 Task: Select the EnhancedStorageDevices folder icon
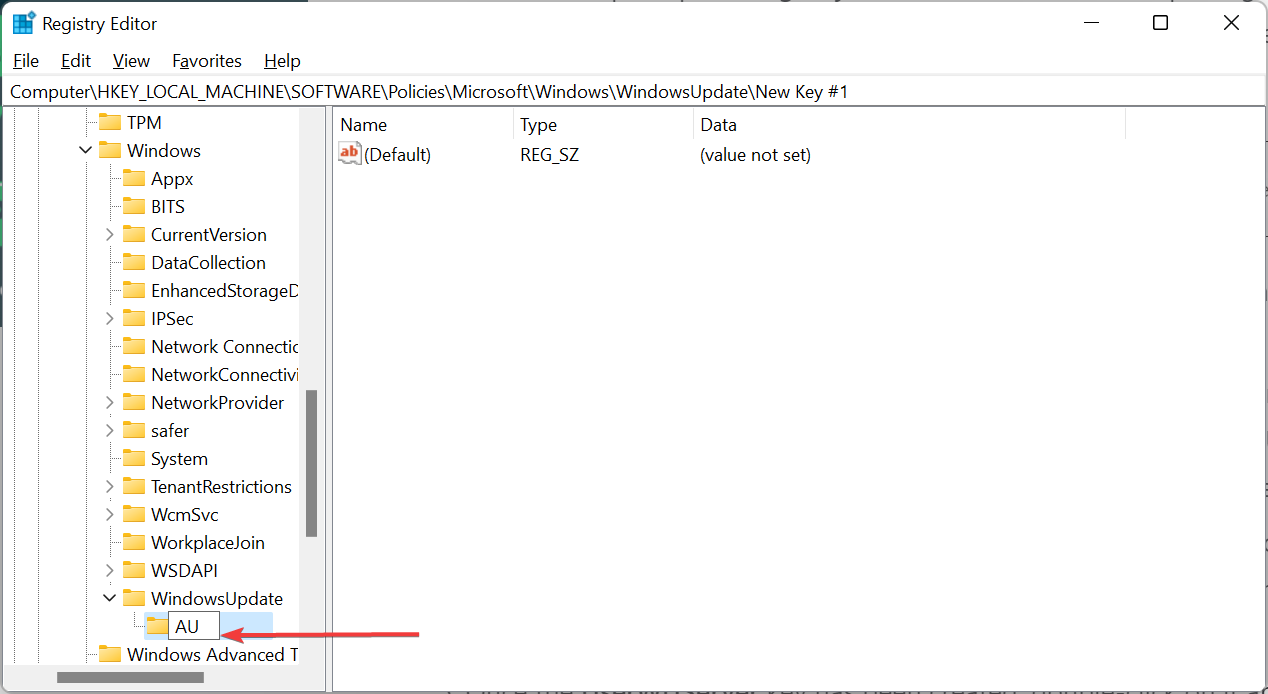(x=134, y=291)
